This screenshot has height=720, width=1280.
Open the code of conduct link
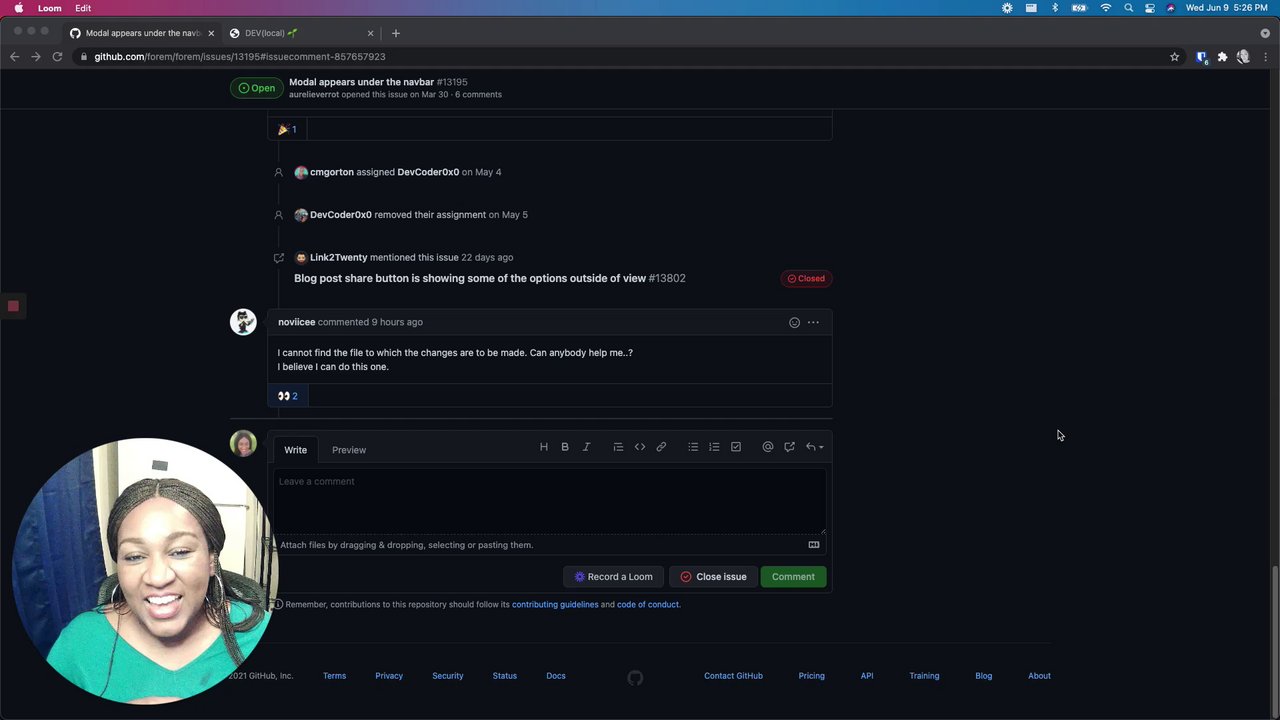(x=647, y=605)
